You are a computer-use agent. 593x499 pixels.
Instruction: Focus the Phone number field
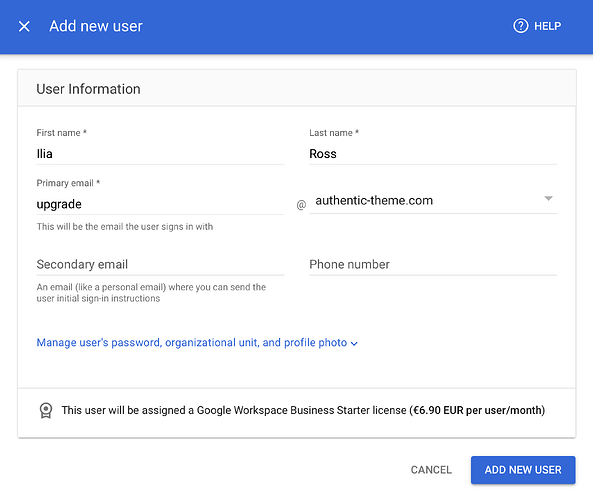(x=433, y=264)
